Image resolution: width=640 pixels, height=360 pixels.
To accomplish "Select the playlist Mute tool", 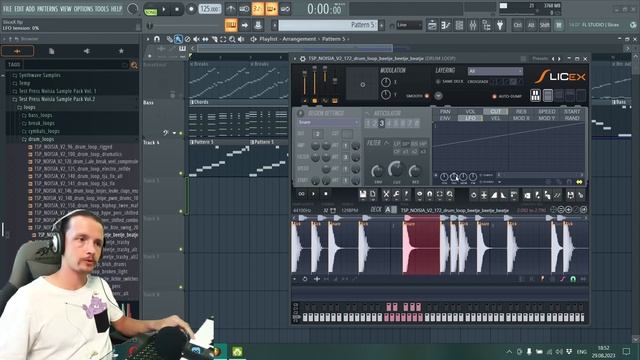I will point(196,39).
